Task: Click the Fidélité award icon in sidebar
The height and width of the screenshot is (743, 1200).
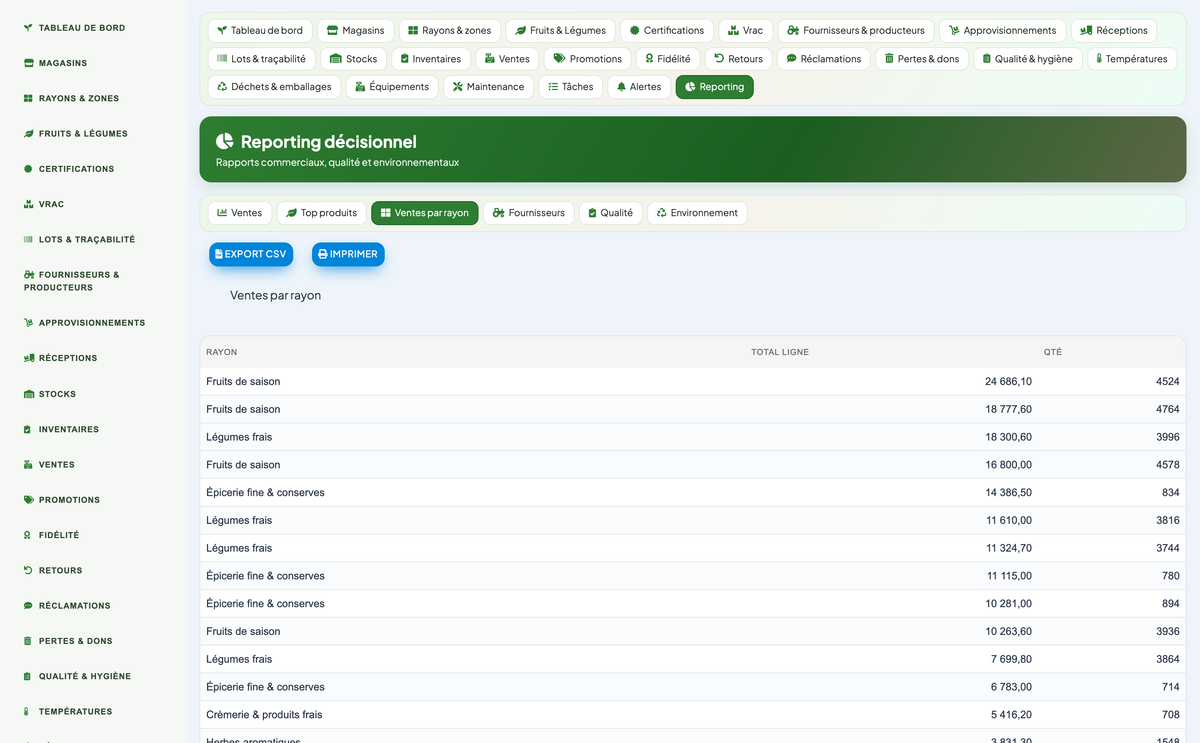Action: click(x=28, y=535)
